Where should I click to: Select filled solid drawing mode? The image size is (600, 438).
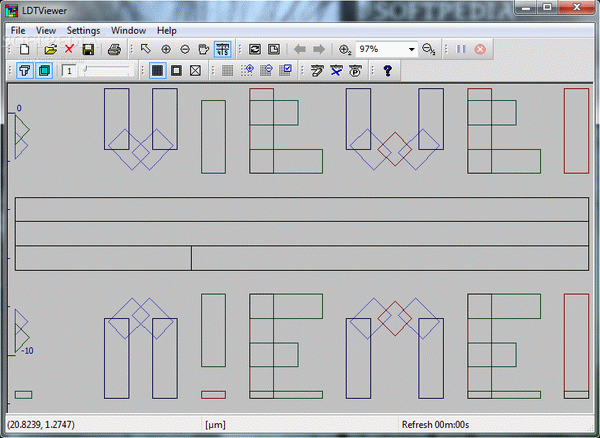157,71
